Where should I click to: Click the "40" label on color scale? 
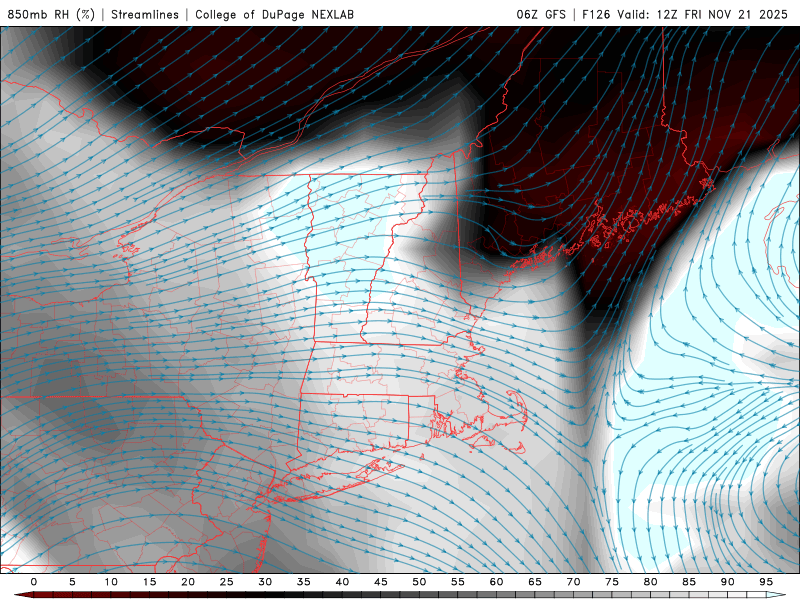pos(342,582)
